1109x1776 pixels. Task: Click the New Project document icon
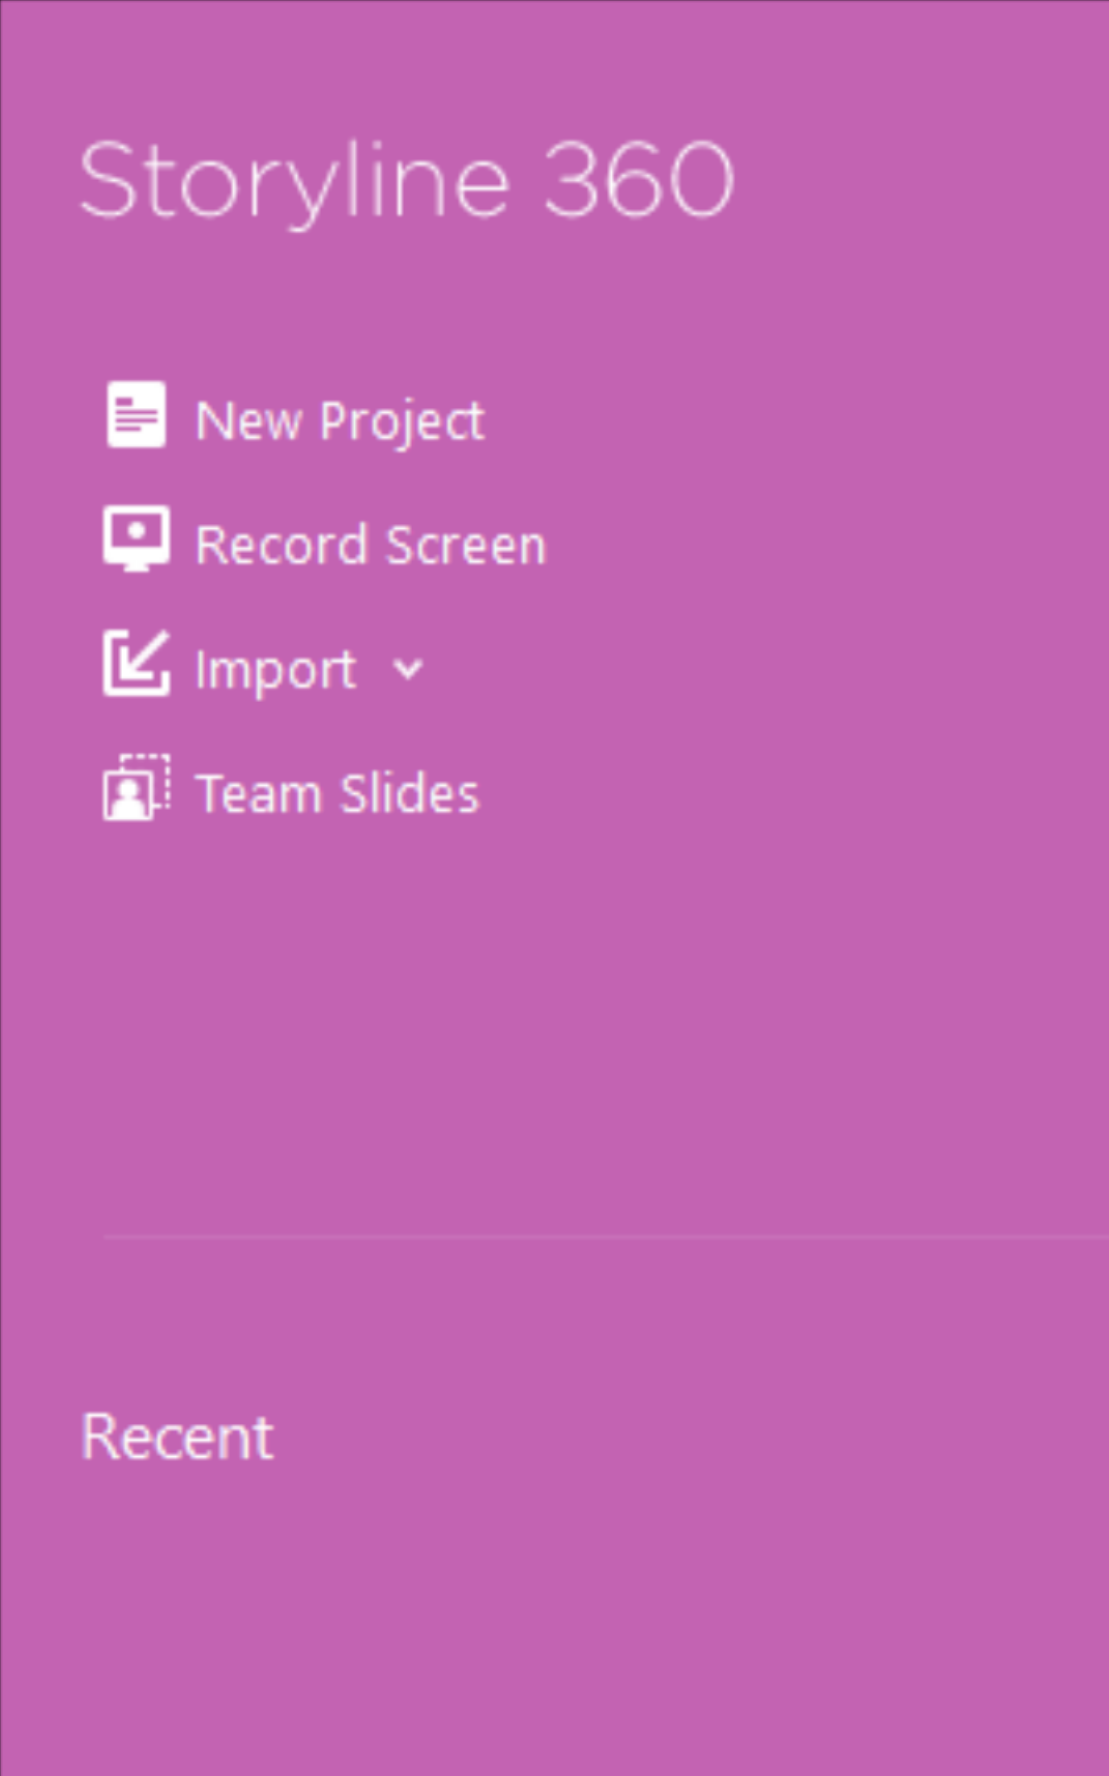136,414
